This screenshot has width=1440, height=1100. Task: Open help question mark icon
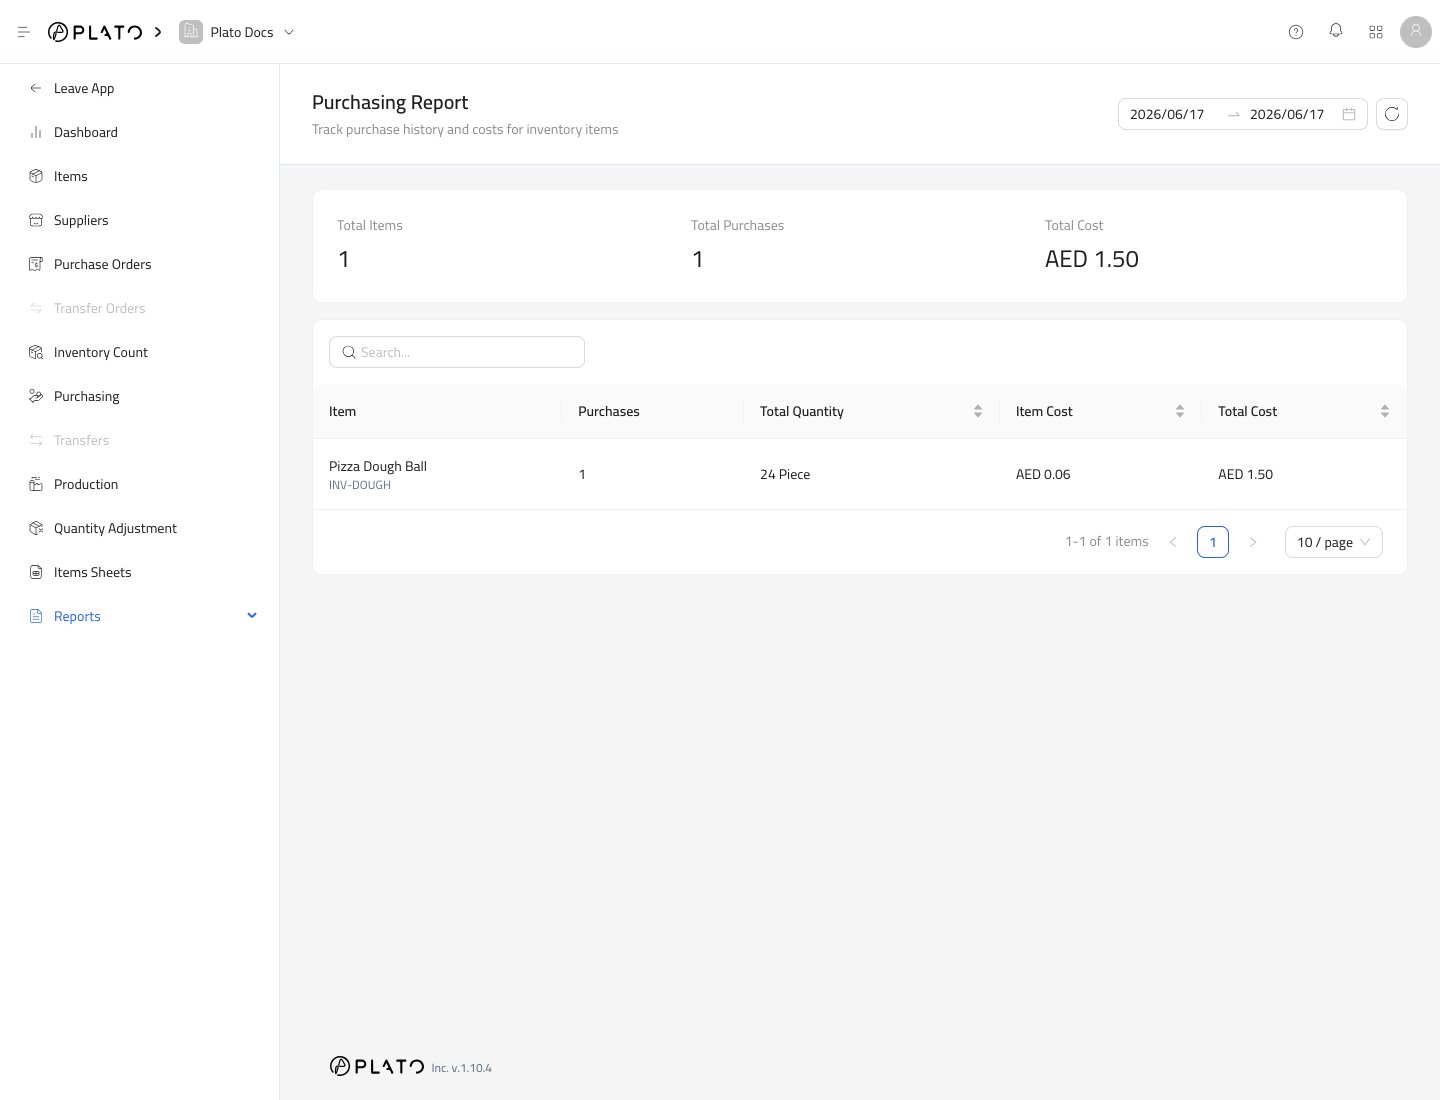click(x=1296, y=32)
